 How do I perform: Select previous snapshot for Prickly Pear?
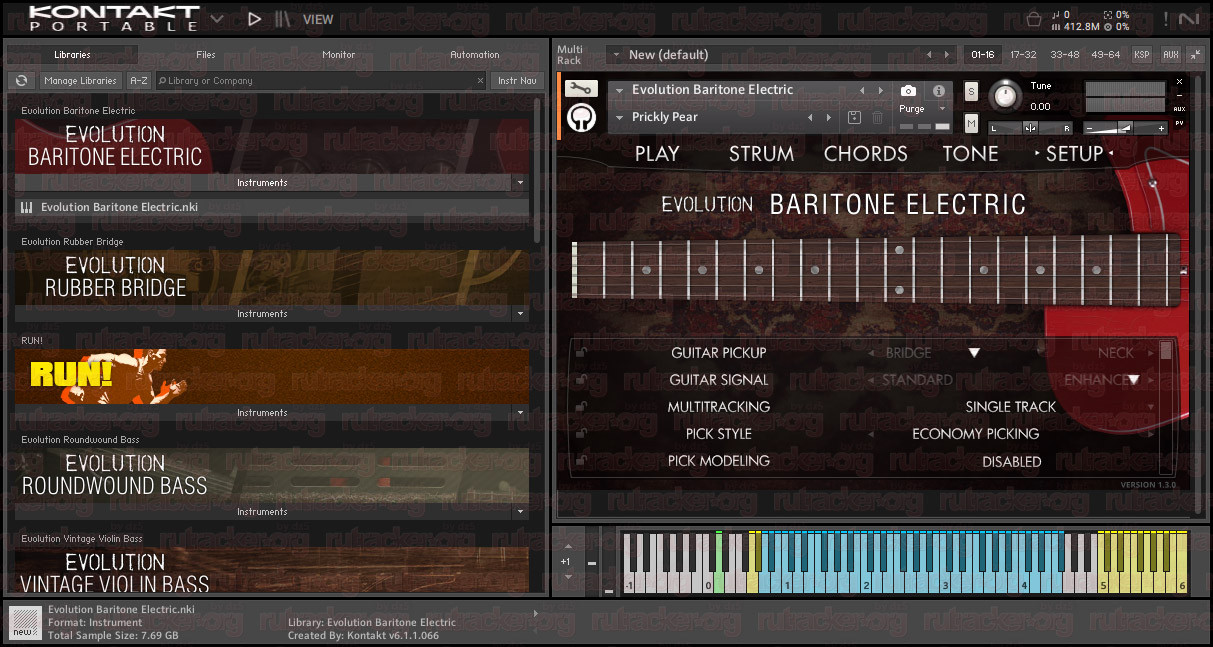(x=811, y=117)
